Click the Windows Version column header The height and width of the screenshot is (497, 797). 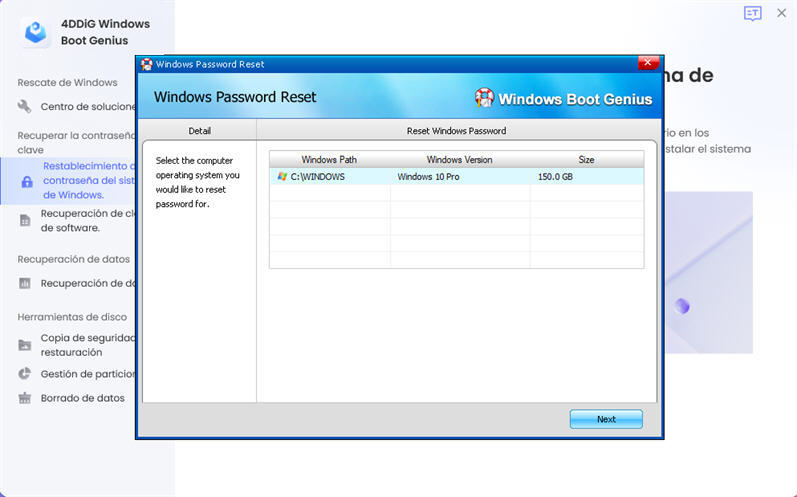(x=459, y=159)
